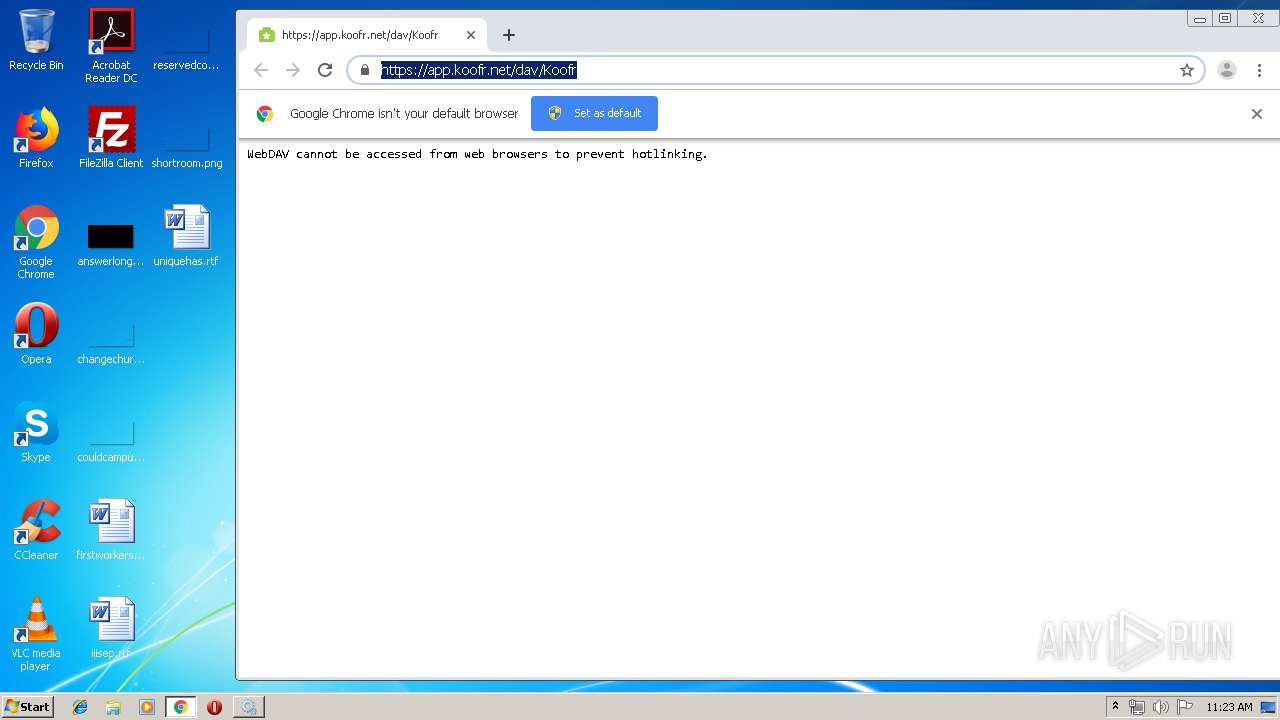Go back to the previous page
1280x720 pixels.
261,70
